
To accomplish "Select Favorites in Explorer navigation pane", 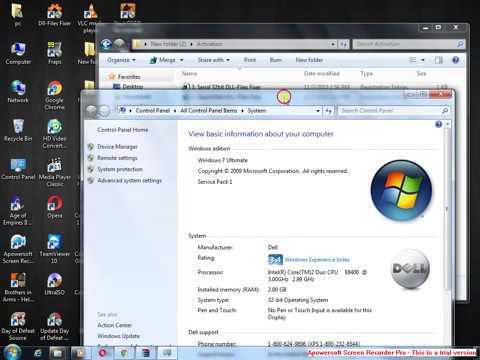I will click(x=125, y=77).
